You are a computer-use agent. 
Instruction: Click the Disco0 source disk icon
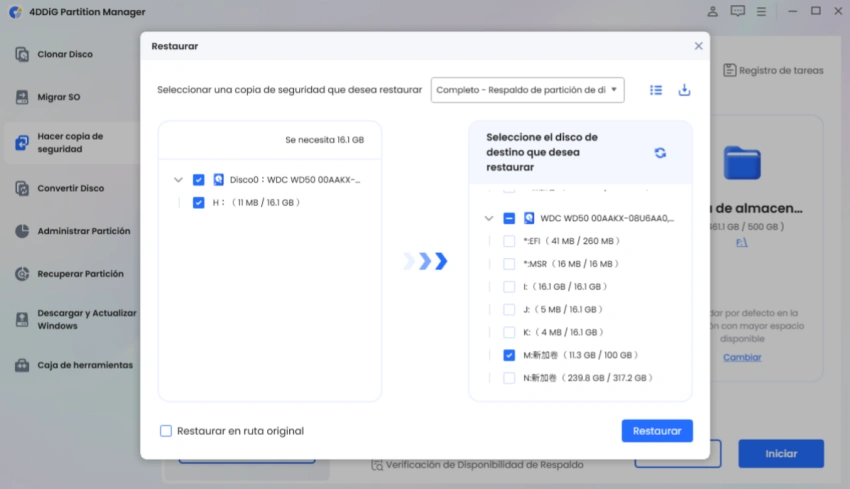pos(218,179)
